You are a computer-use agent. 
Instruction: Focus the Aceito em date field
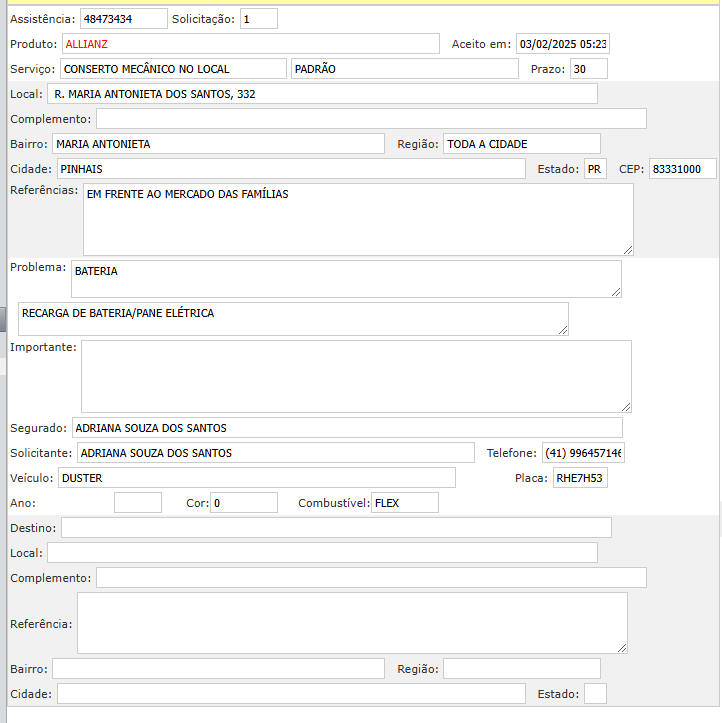(x=562, y=44)
